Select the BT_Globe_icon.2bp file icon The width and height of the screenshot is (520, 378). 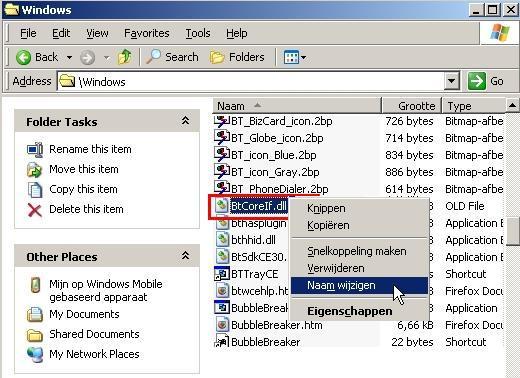coord(222,138)
